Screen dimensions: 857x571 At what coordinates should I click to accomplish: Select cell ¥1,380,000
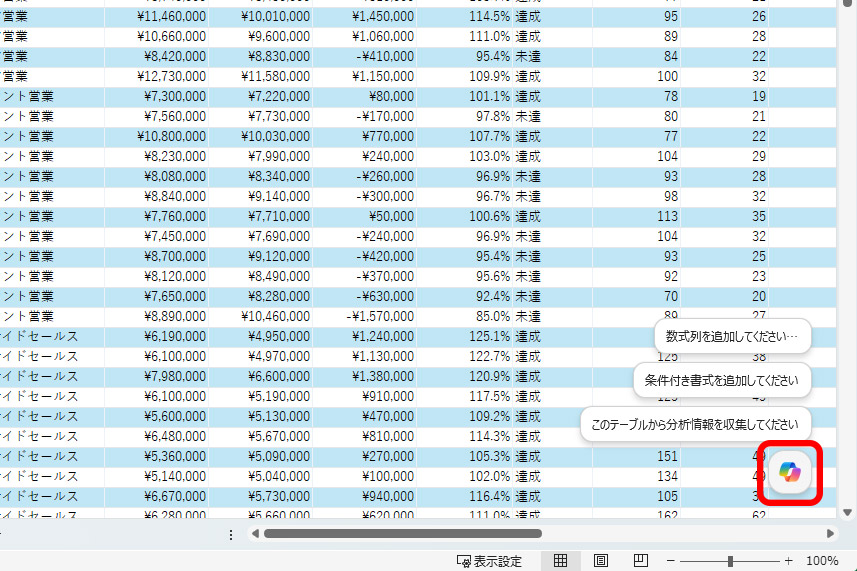pyautogui.click(x=365, y=376)
